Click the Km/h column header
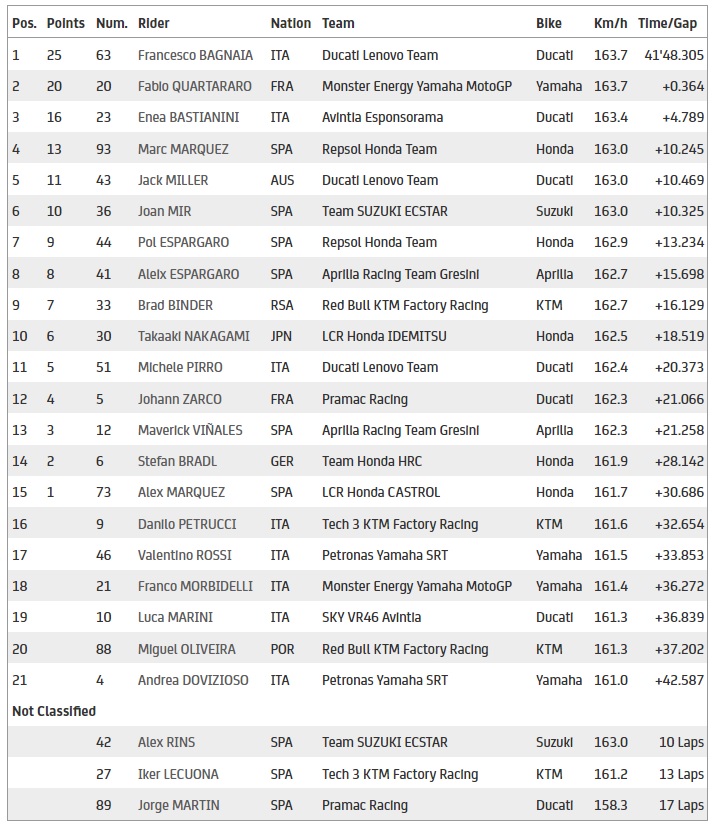 [611, 23]
